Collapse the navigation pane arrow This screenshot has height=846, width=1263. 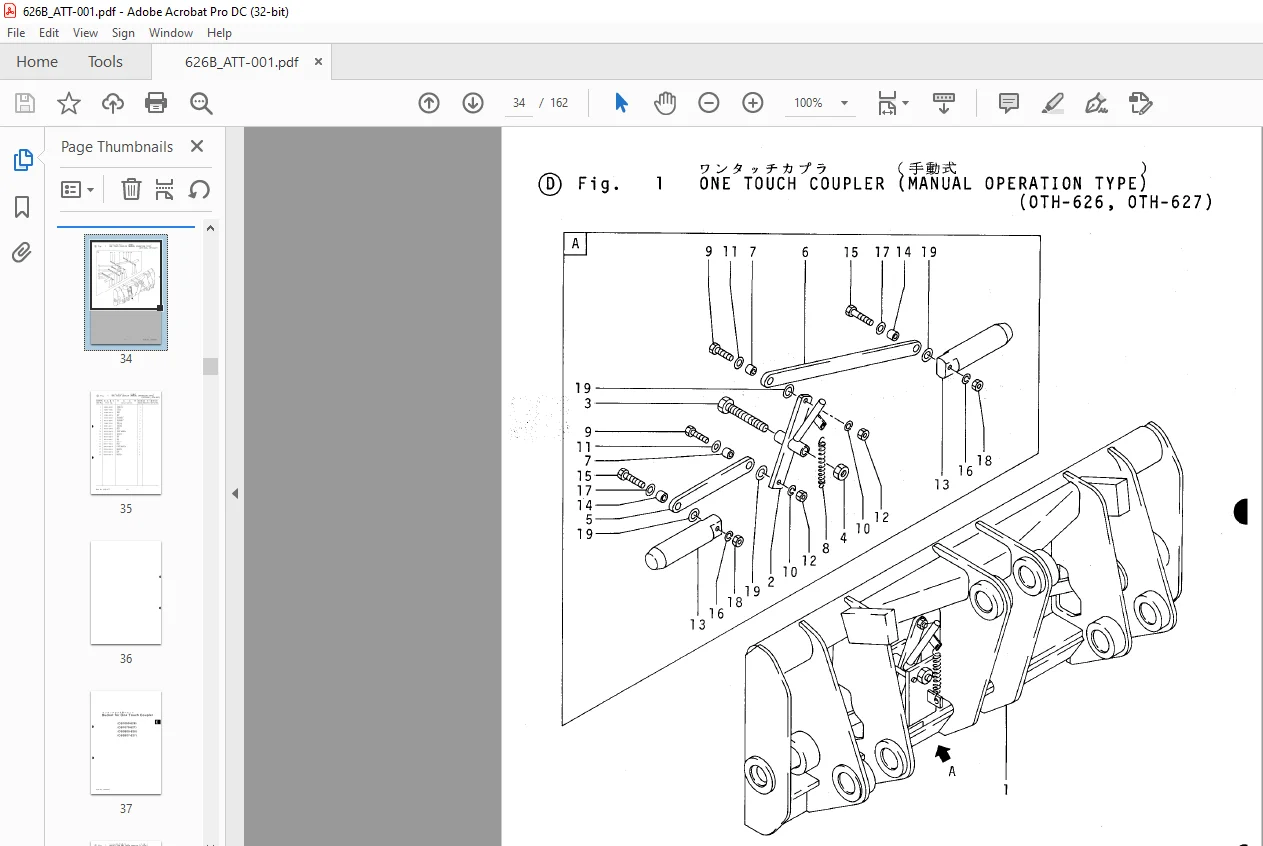pyautogui.click(x=235, y=493)
